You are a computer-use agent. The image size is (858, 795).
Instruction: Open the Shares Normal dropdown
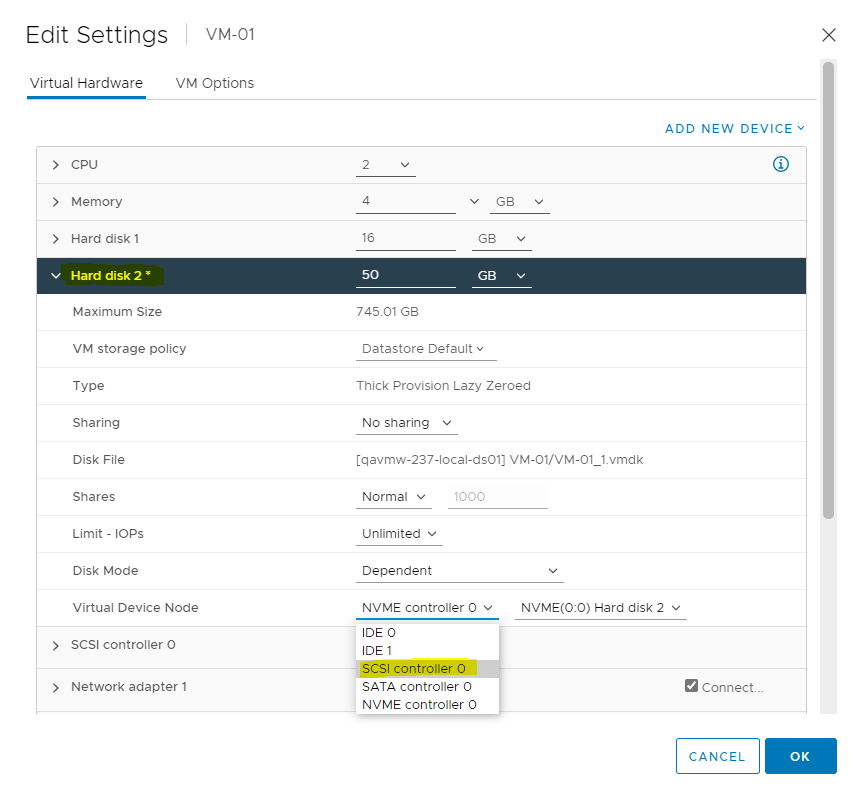pyautogui.click(x=393, y=497)
